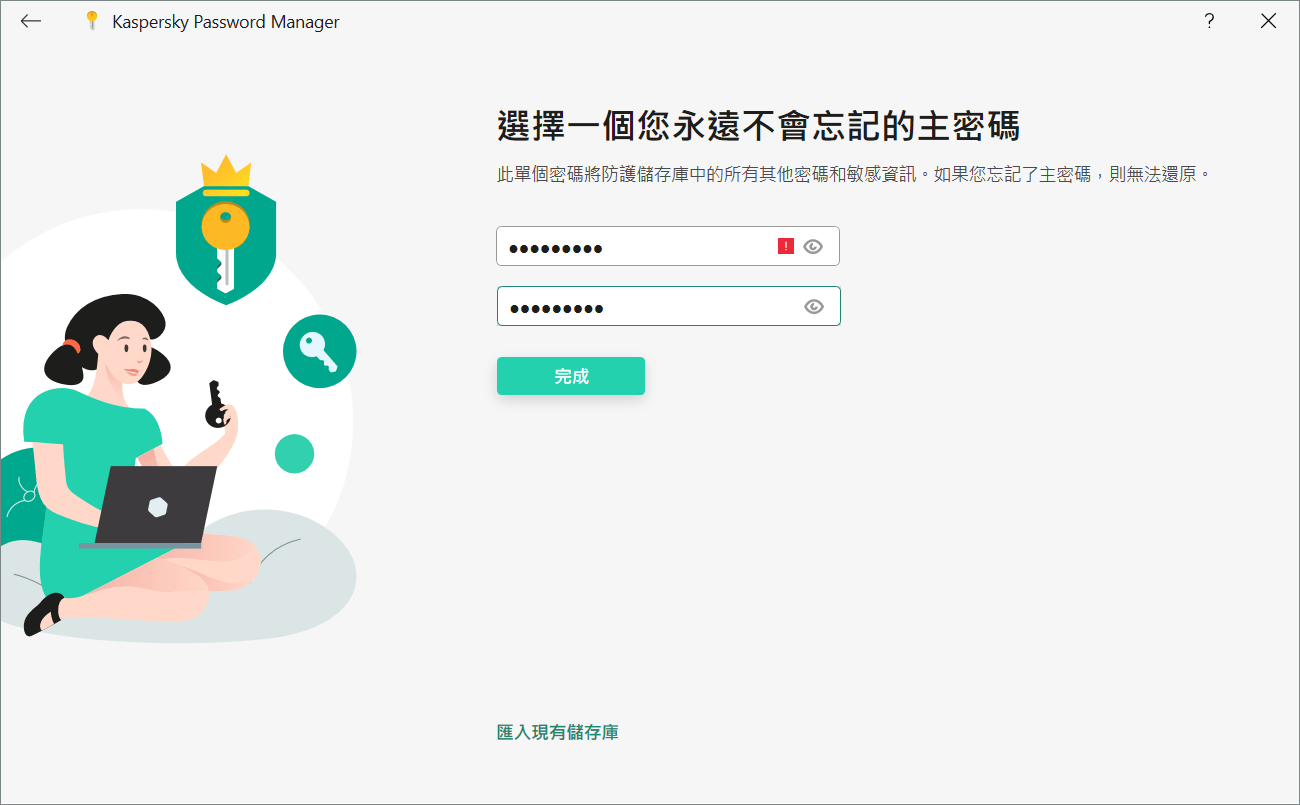This screenshot has width=1300, height=805.
Task: Open help via the question mark icon
Action: (1209, 21)
